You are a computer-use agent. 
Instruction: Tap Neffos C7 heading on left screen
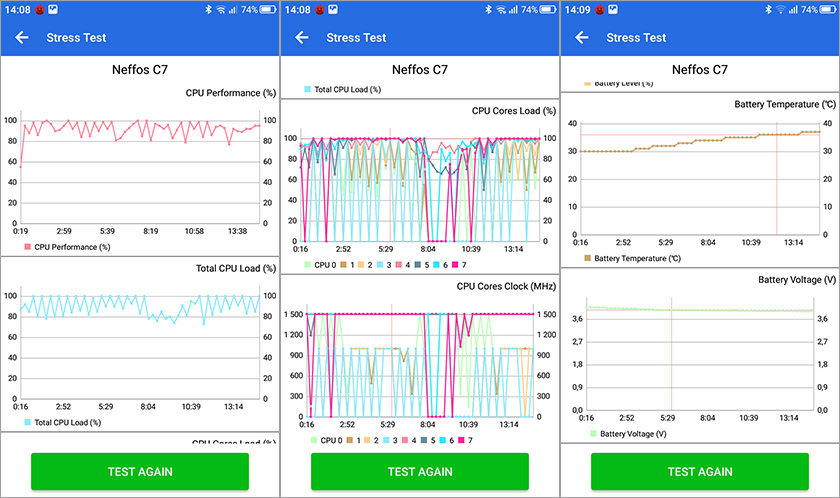coord(140,70)
